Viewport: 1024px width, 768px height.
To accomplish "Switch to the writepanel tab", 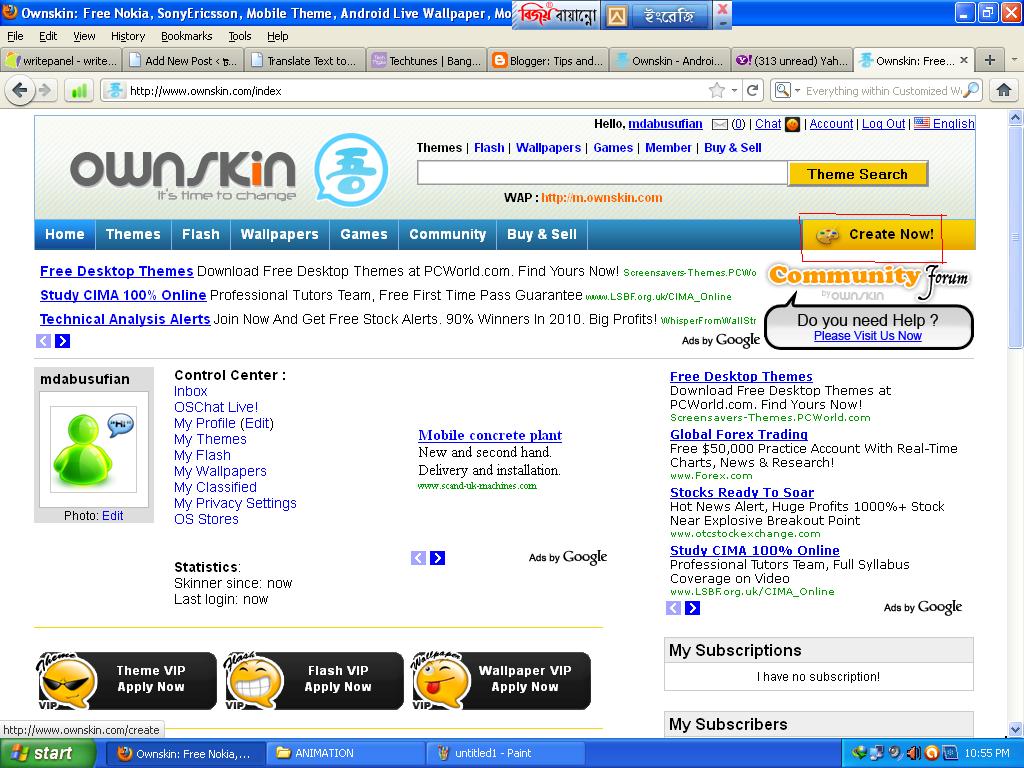I will [61, 60].
